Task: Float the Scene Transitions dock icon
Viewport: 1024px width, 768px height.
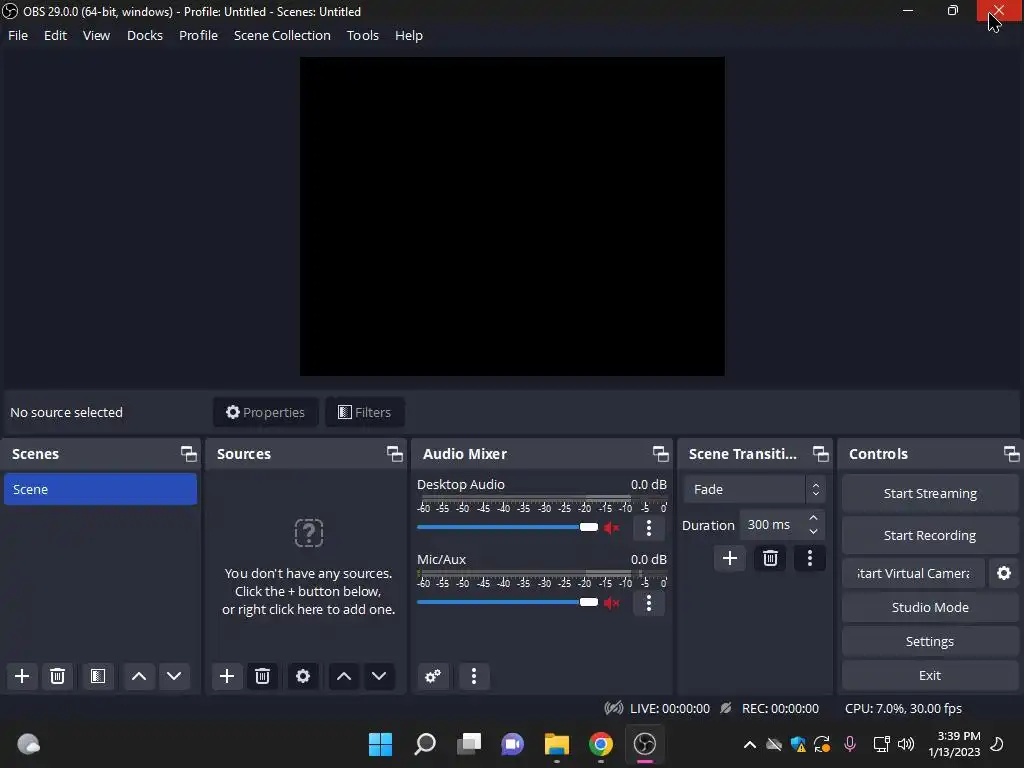Action: point(820,454)
